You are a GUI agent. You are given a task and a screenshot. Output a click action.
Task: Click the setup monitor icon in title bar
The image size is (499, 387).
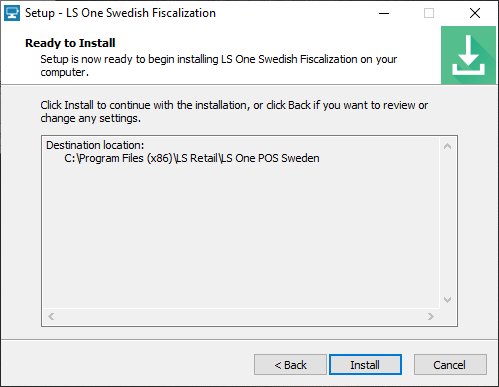tap(12, 13)
